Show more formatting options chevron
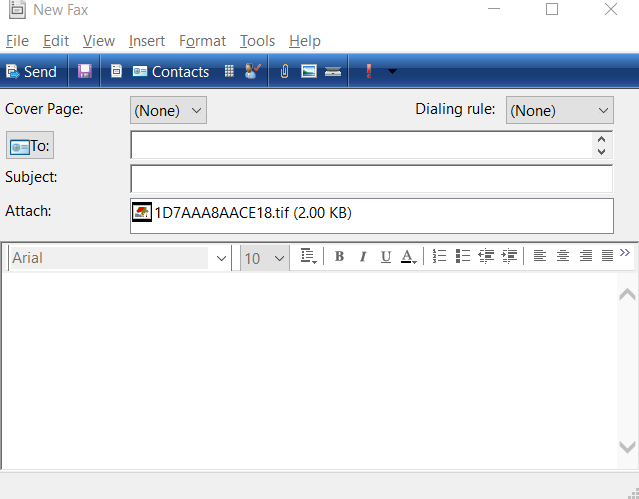The image size is (639, 499). coord(625,253)
